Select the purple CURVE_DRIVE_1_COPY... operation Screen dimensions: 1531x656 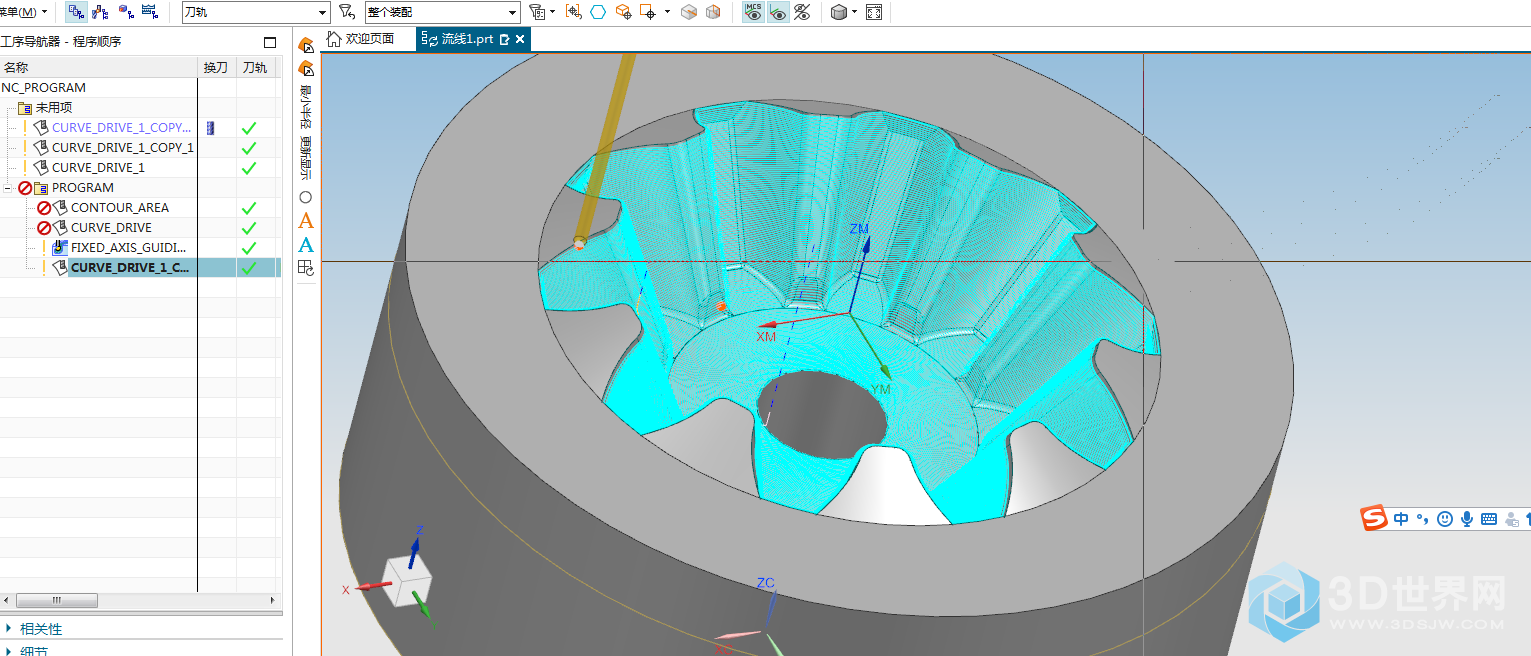click(121, 127)
